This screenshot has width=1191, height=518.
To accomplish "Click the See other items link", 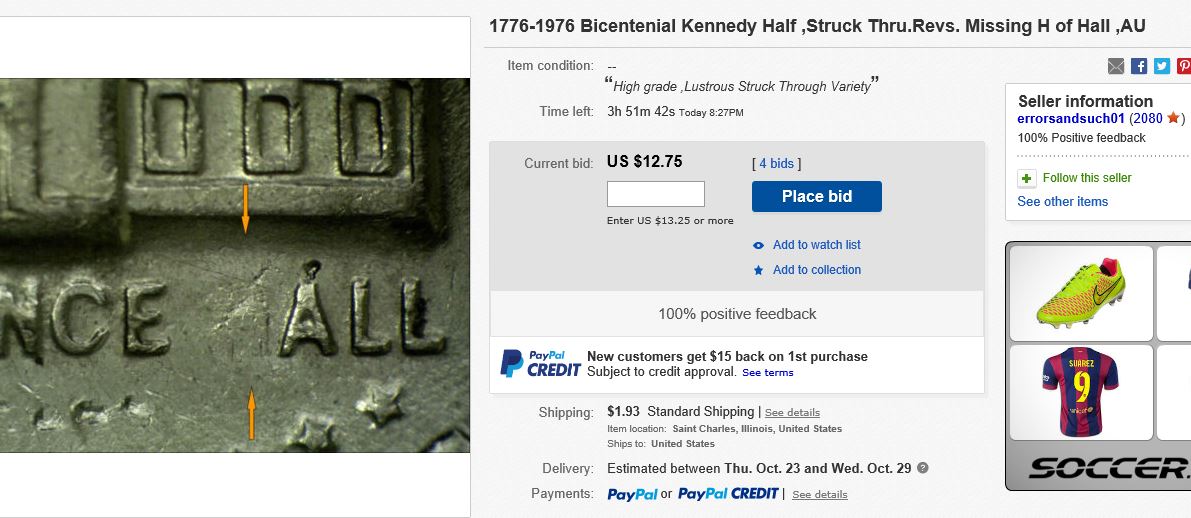I will click(1062, 202).
